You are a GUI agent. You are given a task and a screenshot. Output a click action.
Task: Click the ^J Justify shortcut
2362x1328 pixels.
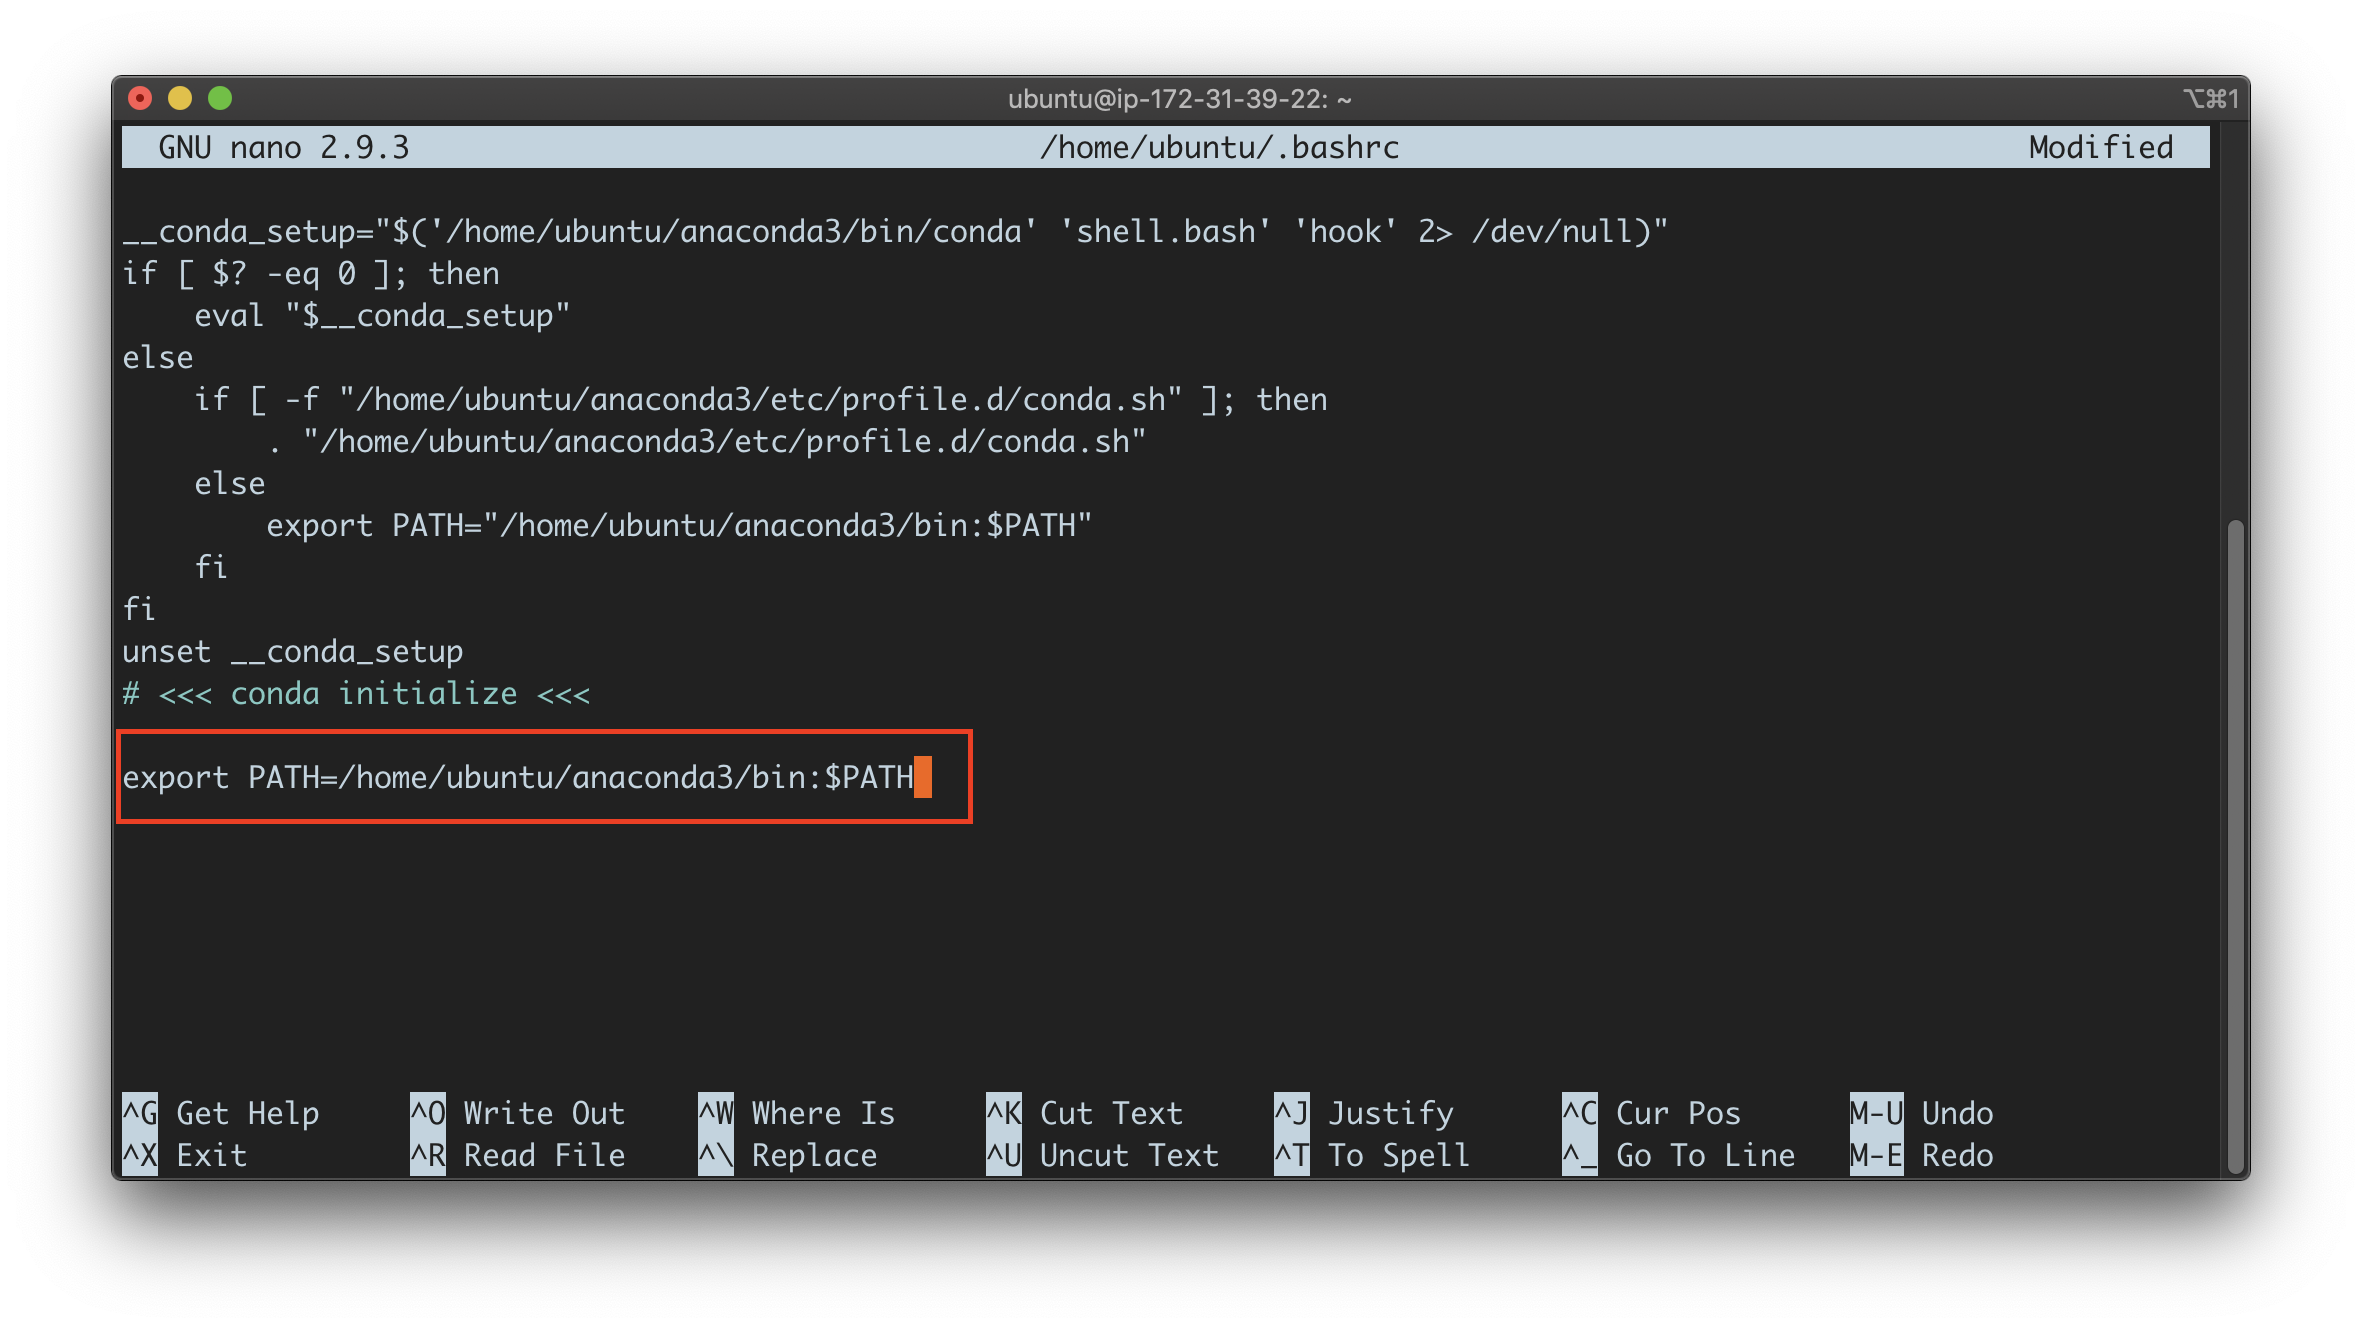1364,1113
